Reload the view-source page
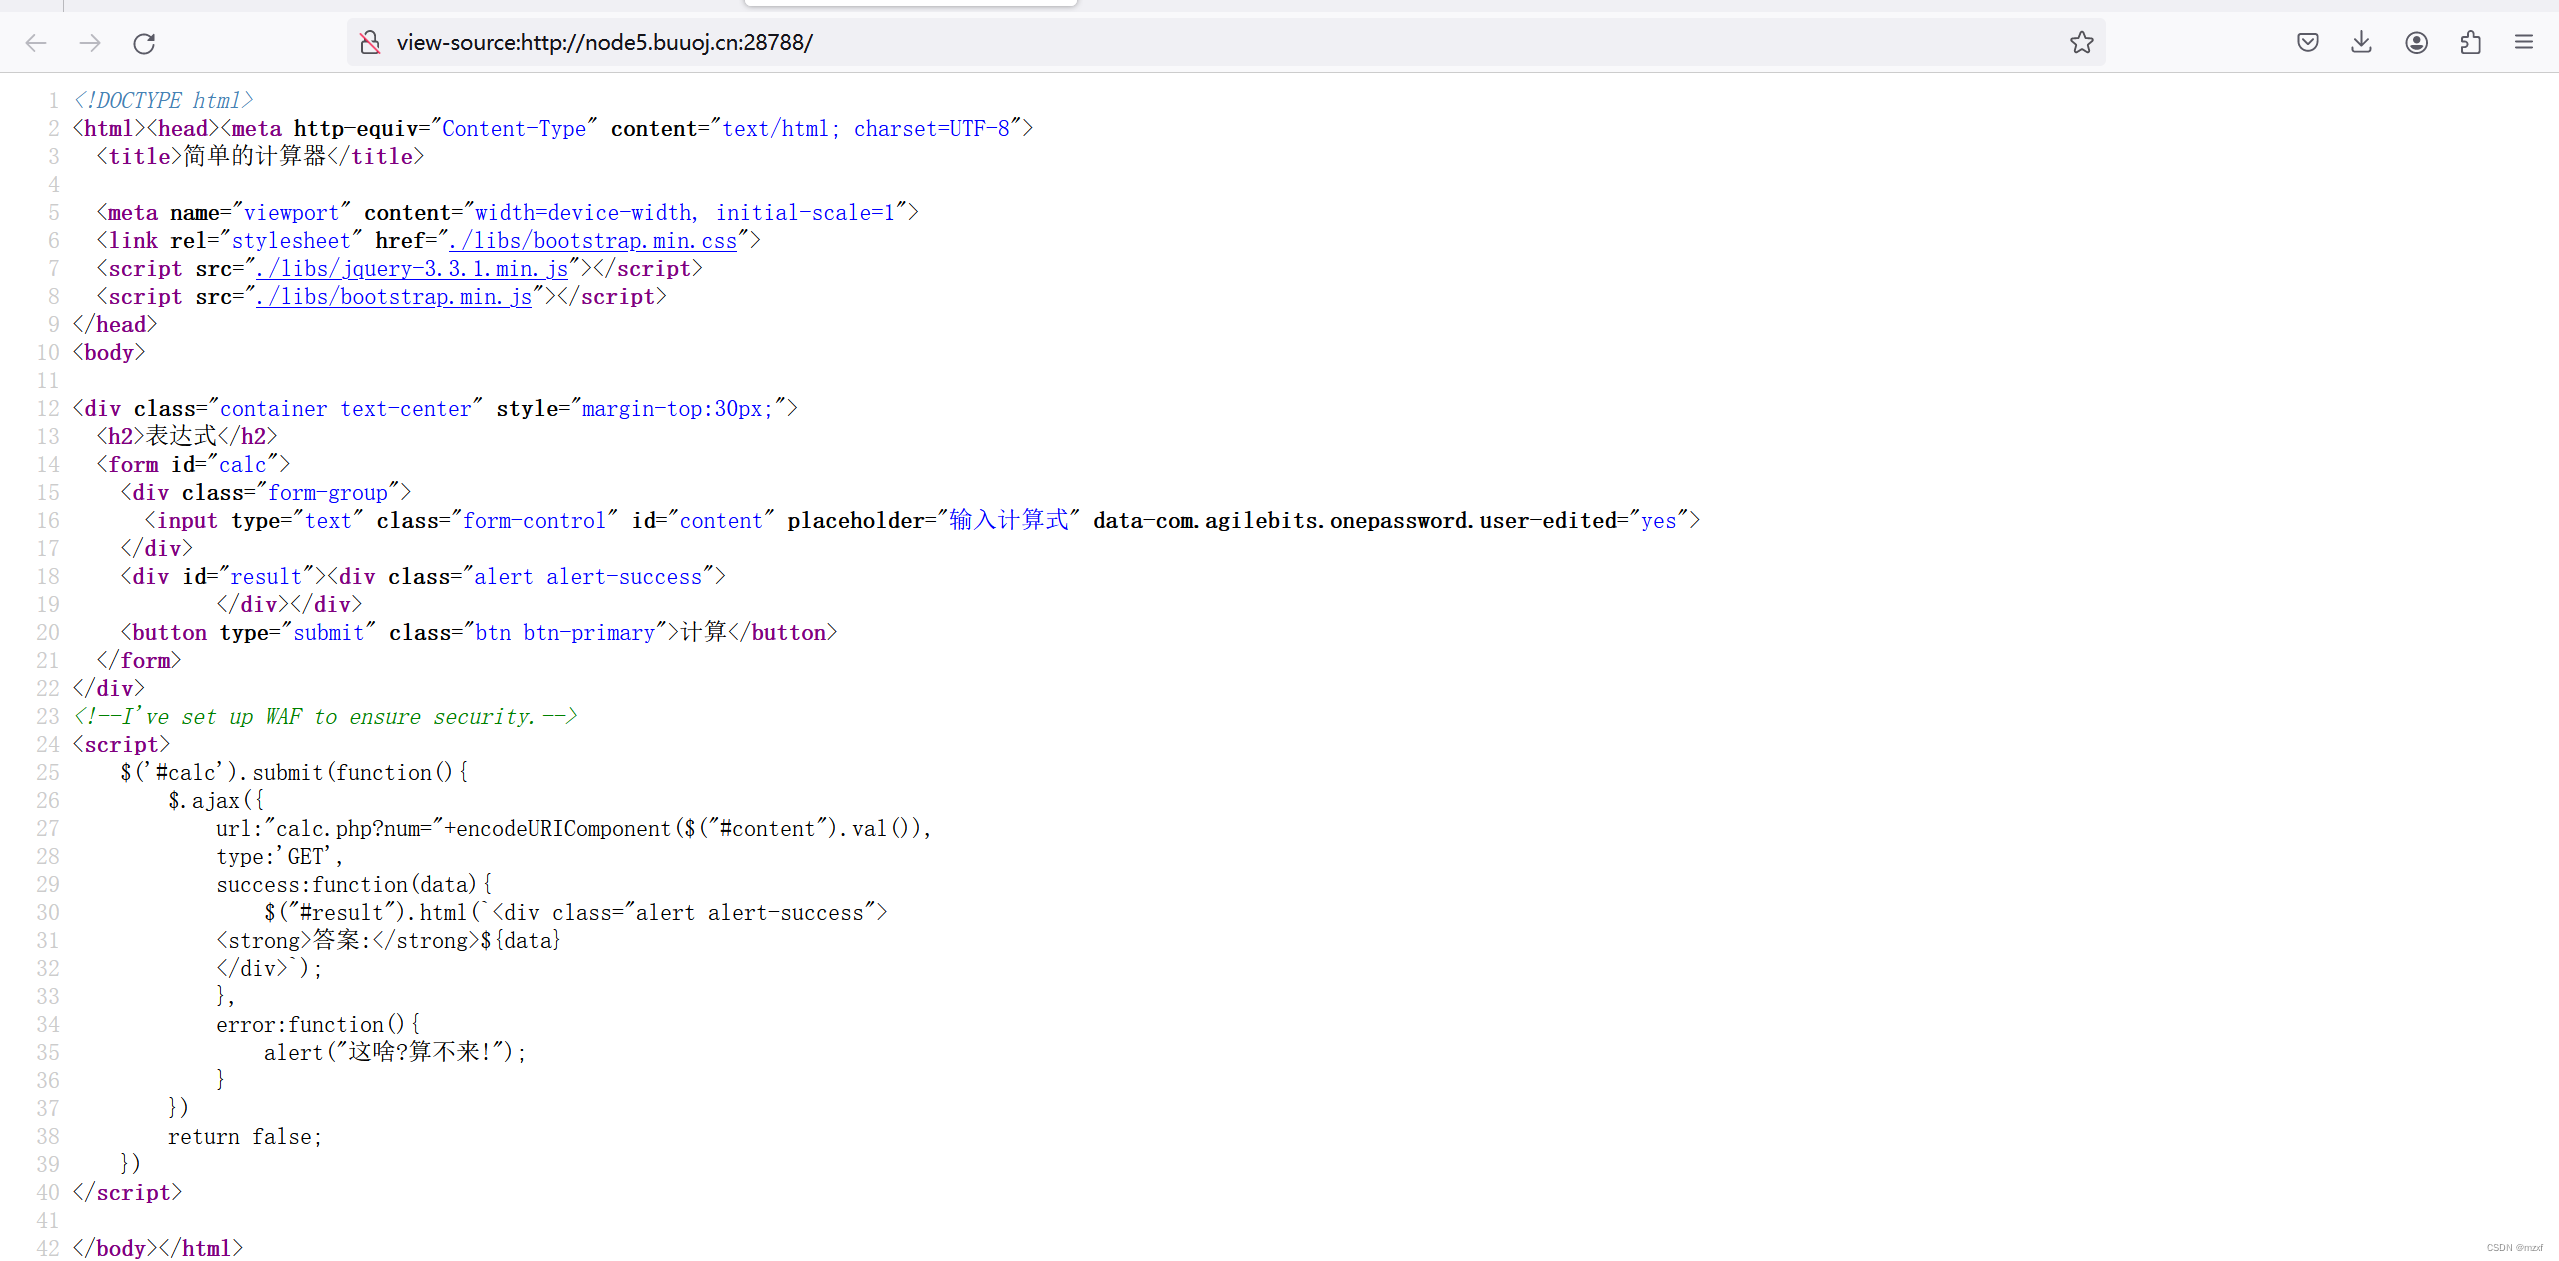This screenshot has width=2559, height=1261. pos(143,42)
